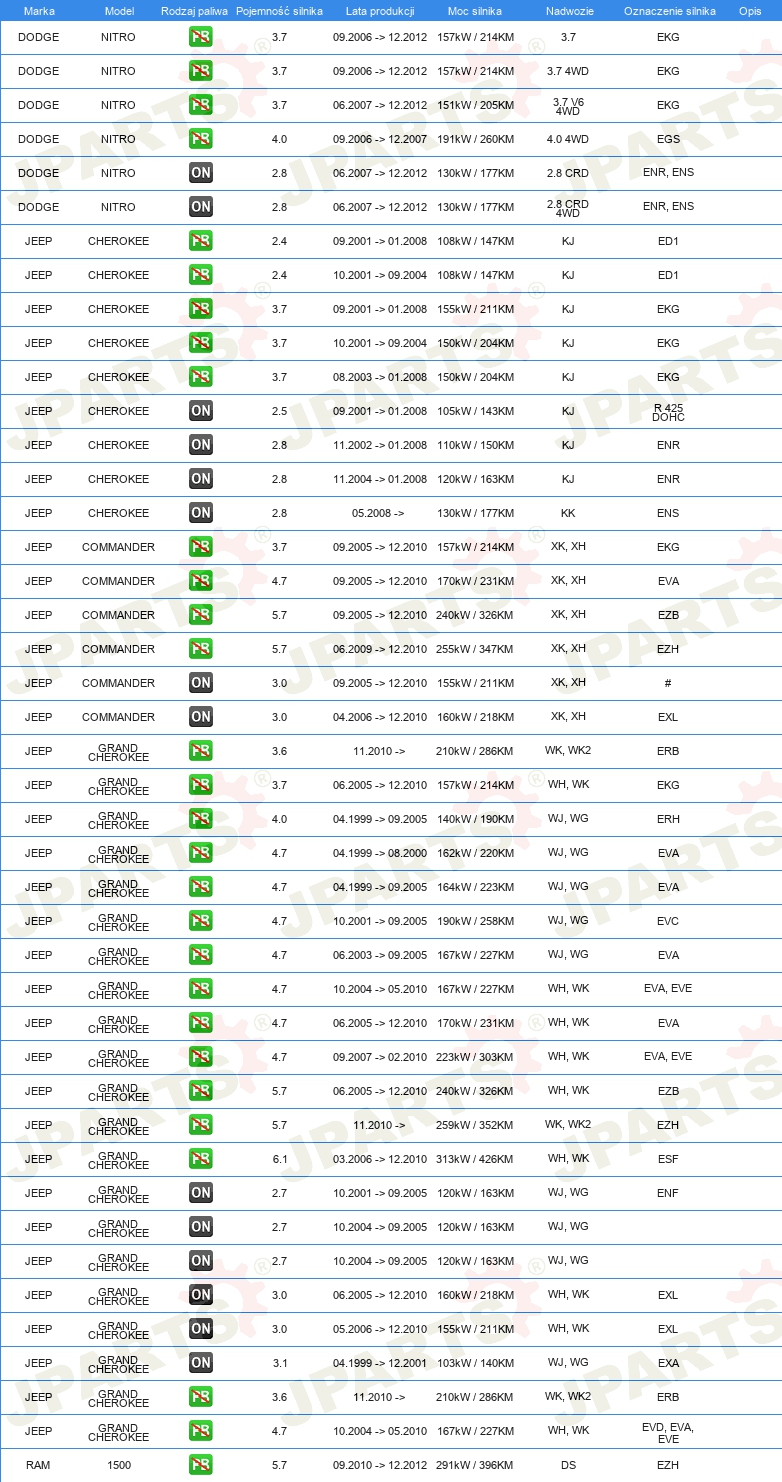Viewport: 782px width, 1482px height.
Task: Click the R 425 DOHC engine cell
Action: pyautogui.click(x=668, y=412)
